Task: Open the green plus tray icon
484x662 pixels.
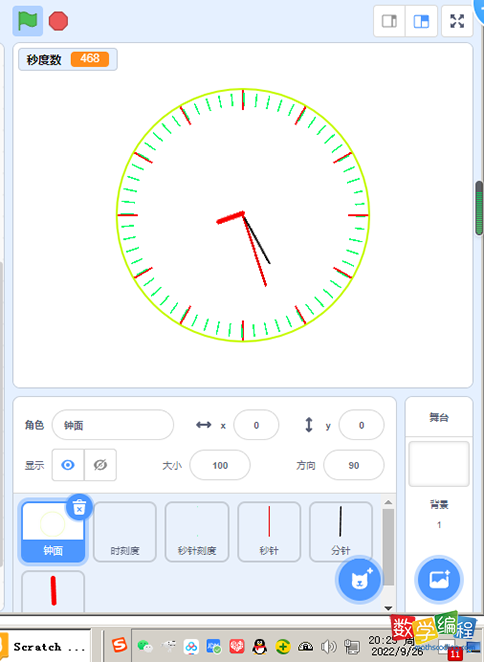Action: [x=283, y=646]
